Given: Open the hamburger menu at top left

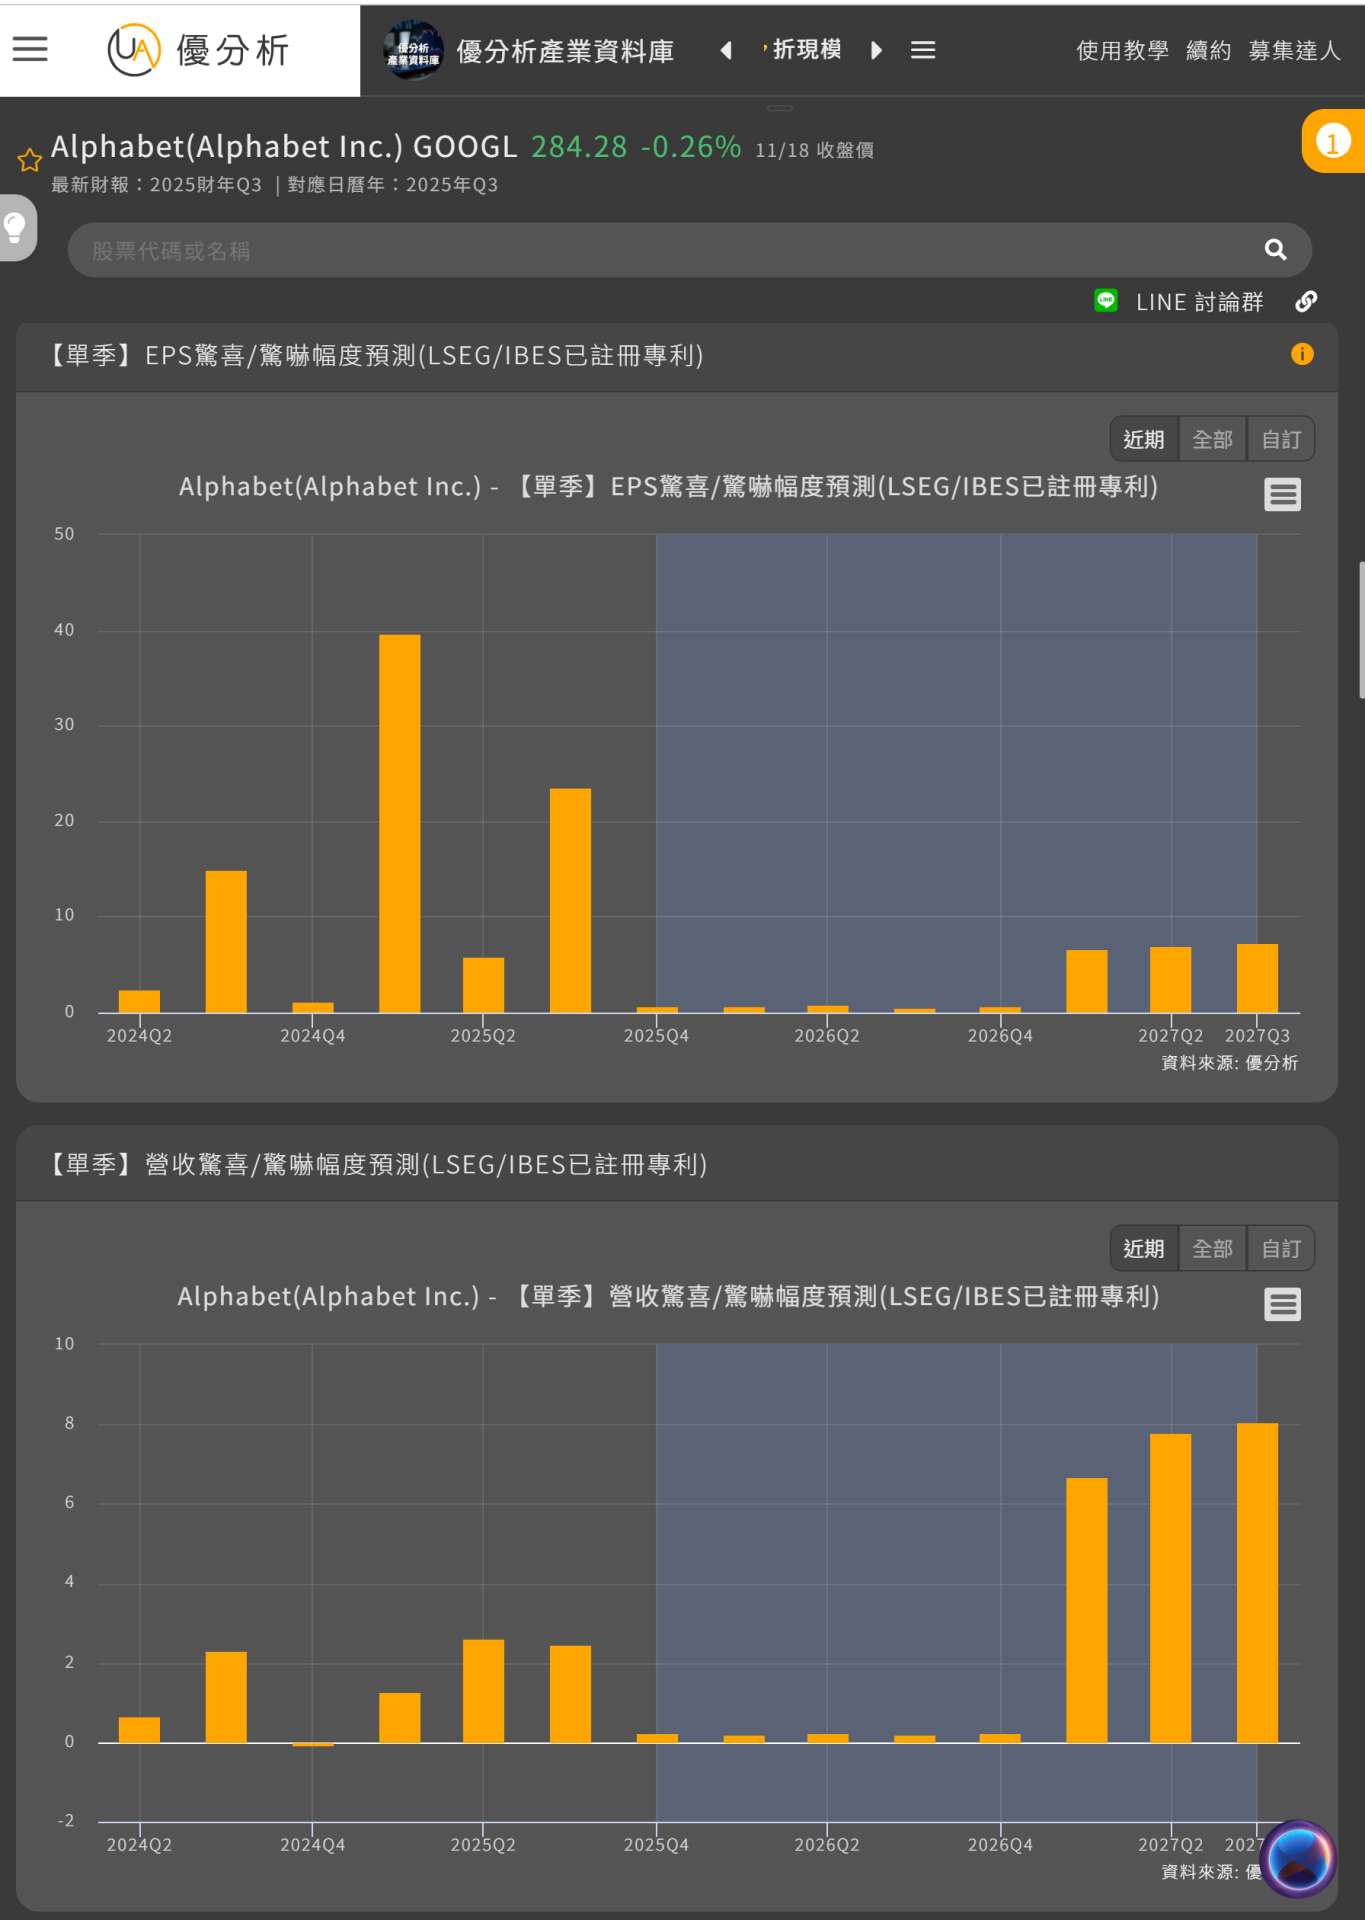Looking at the screenshot, I should coord(30,49).
